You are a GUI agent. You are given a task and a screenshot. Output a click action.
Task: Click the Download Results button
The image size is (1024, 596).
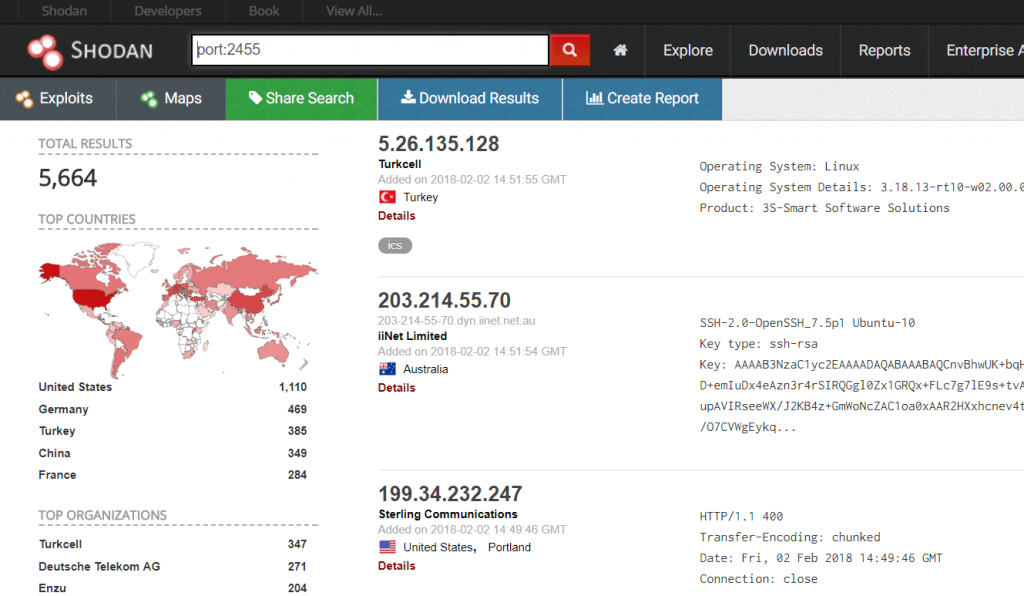point(470,99)
